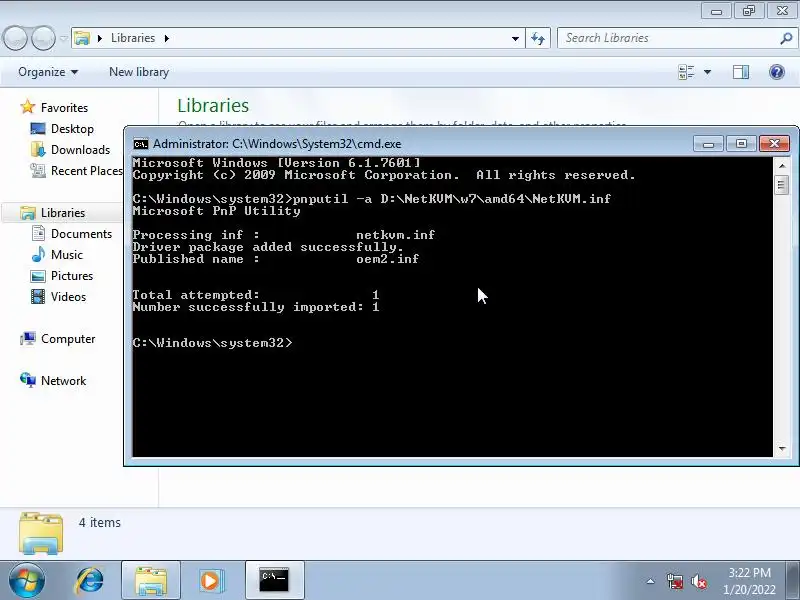Open the Pictures library
This screenshot has height=600, width=800.
coord(71,276)
